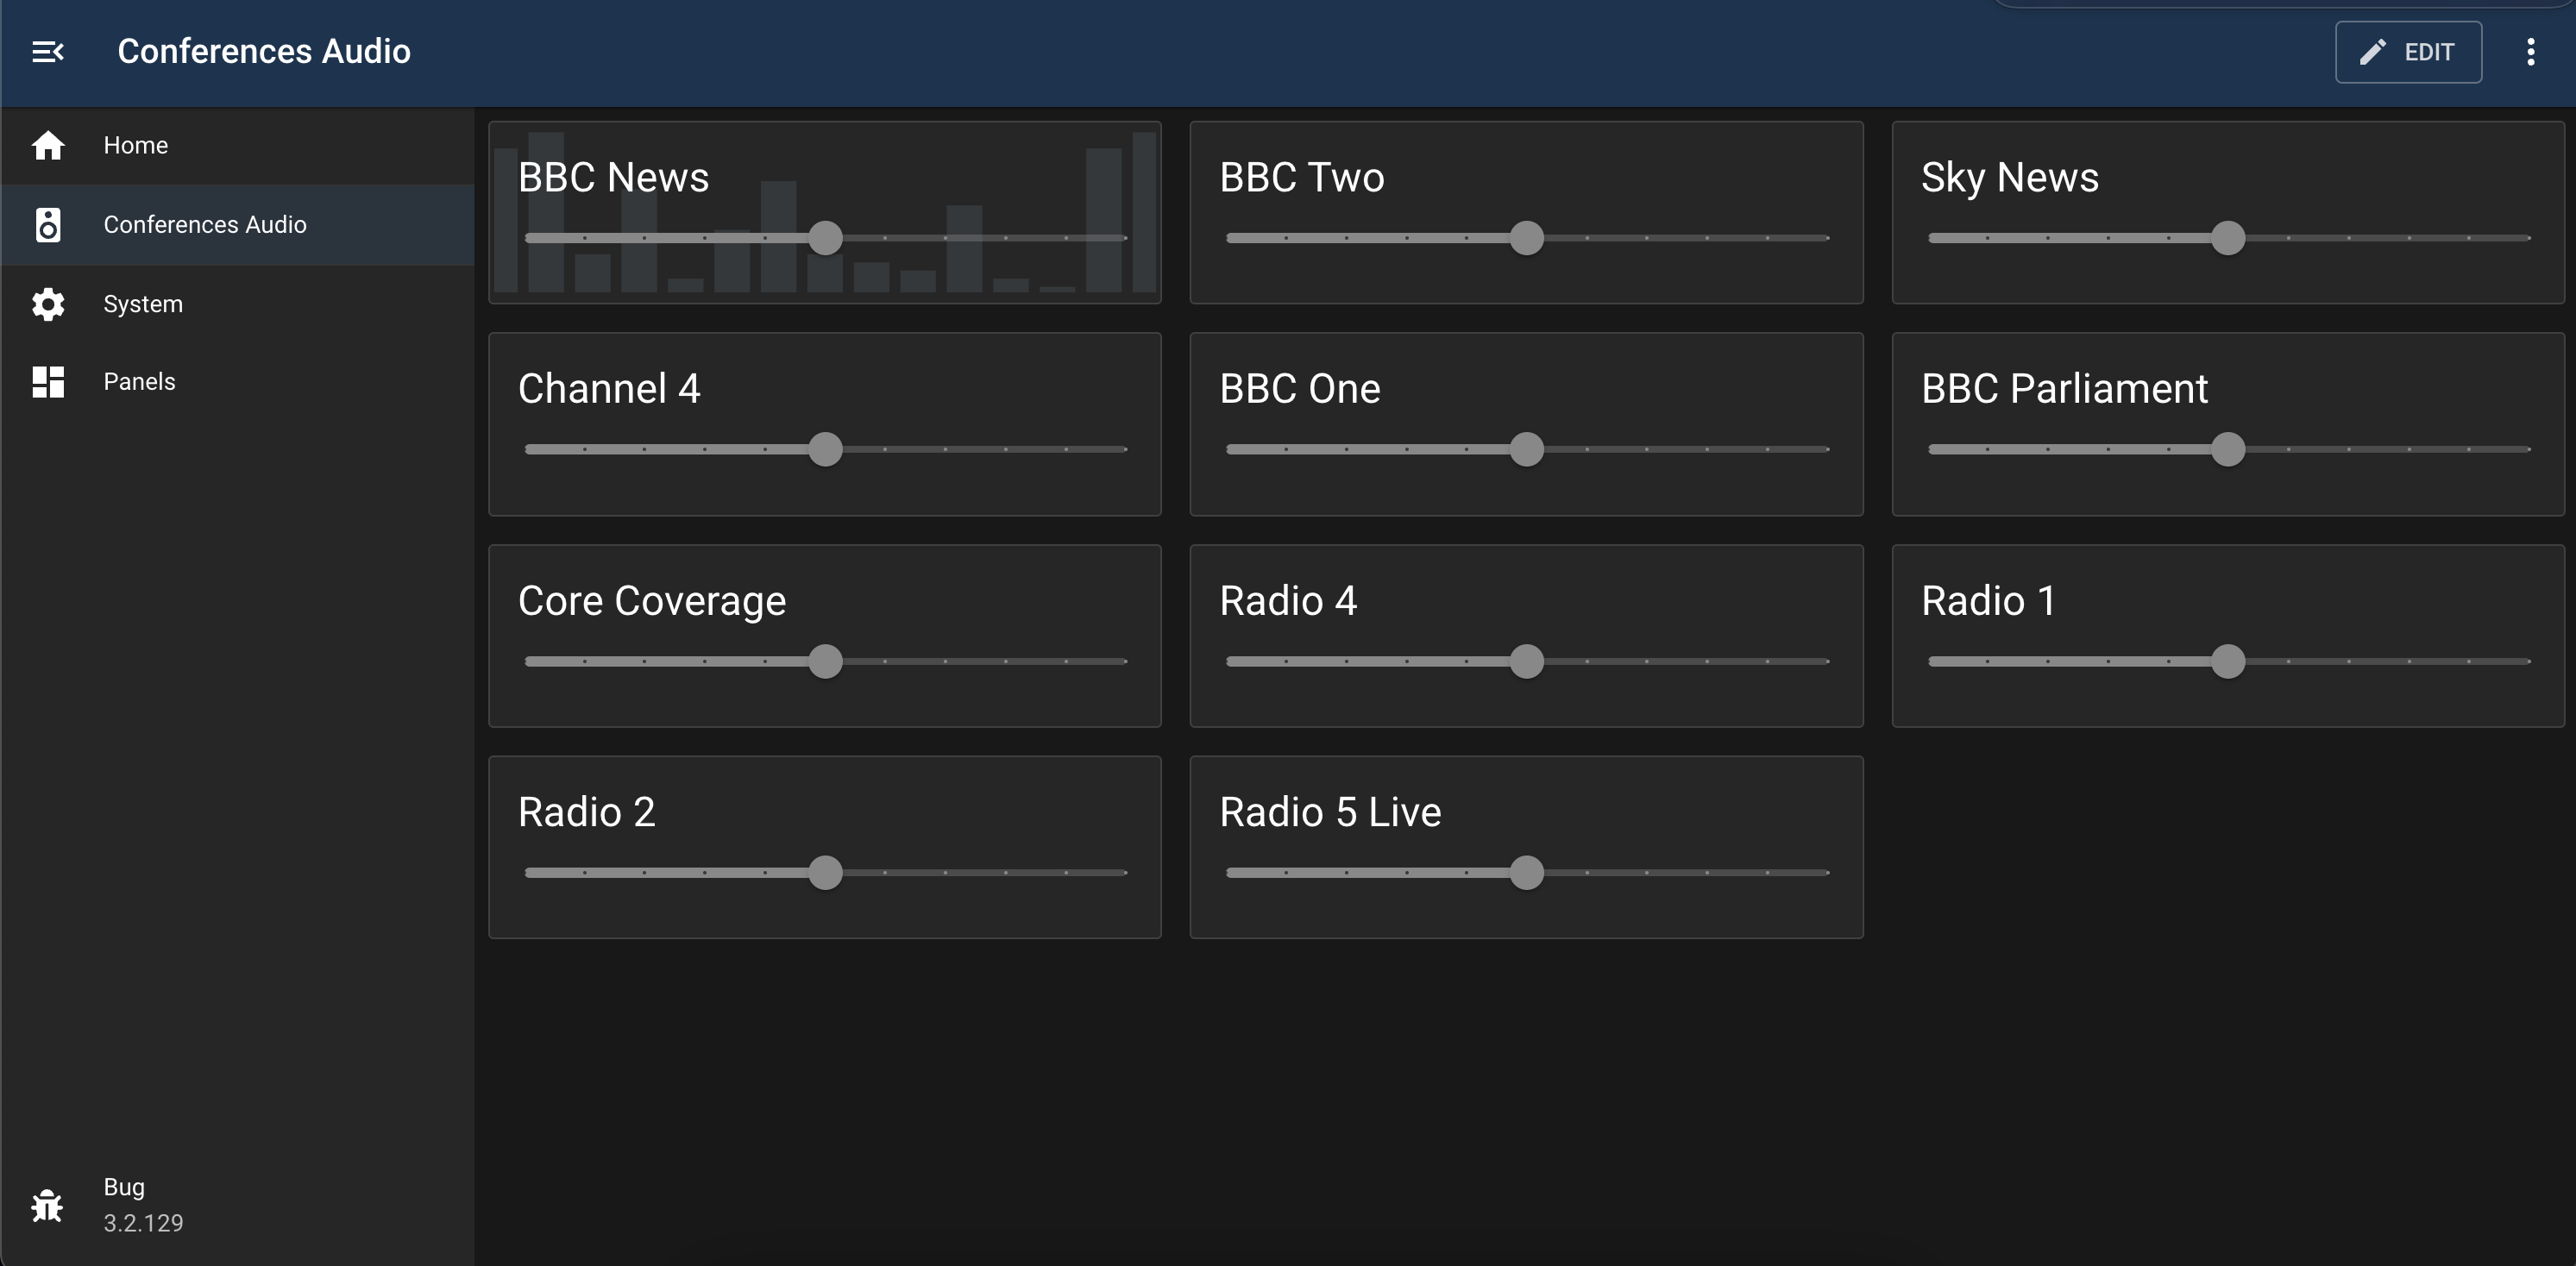Select the Home navigation entry
This screenshot has width=2576, height=1266.
(x=136, y=145)
